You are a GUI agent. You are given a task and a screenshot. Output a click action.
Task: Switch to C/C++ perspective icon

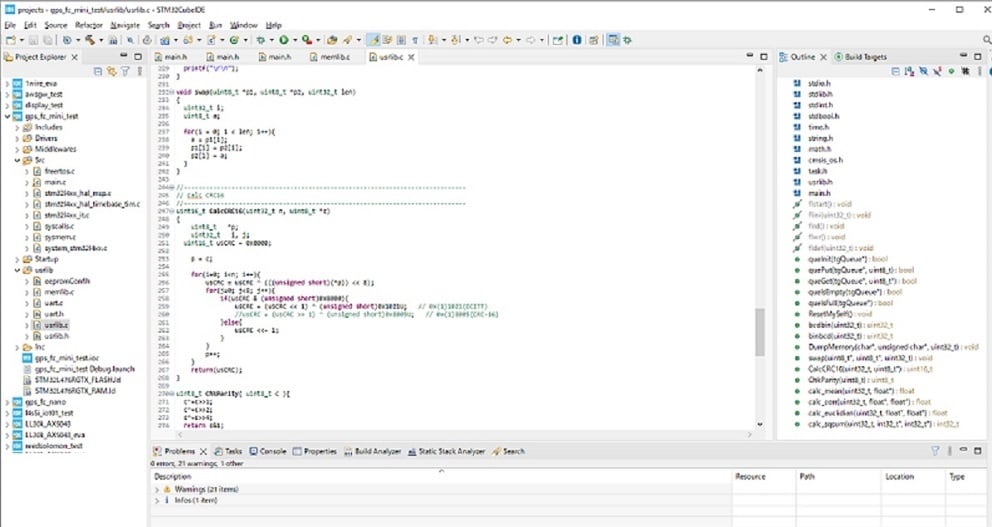[x=613, y=40]
